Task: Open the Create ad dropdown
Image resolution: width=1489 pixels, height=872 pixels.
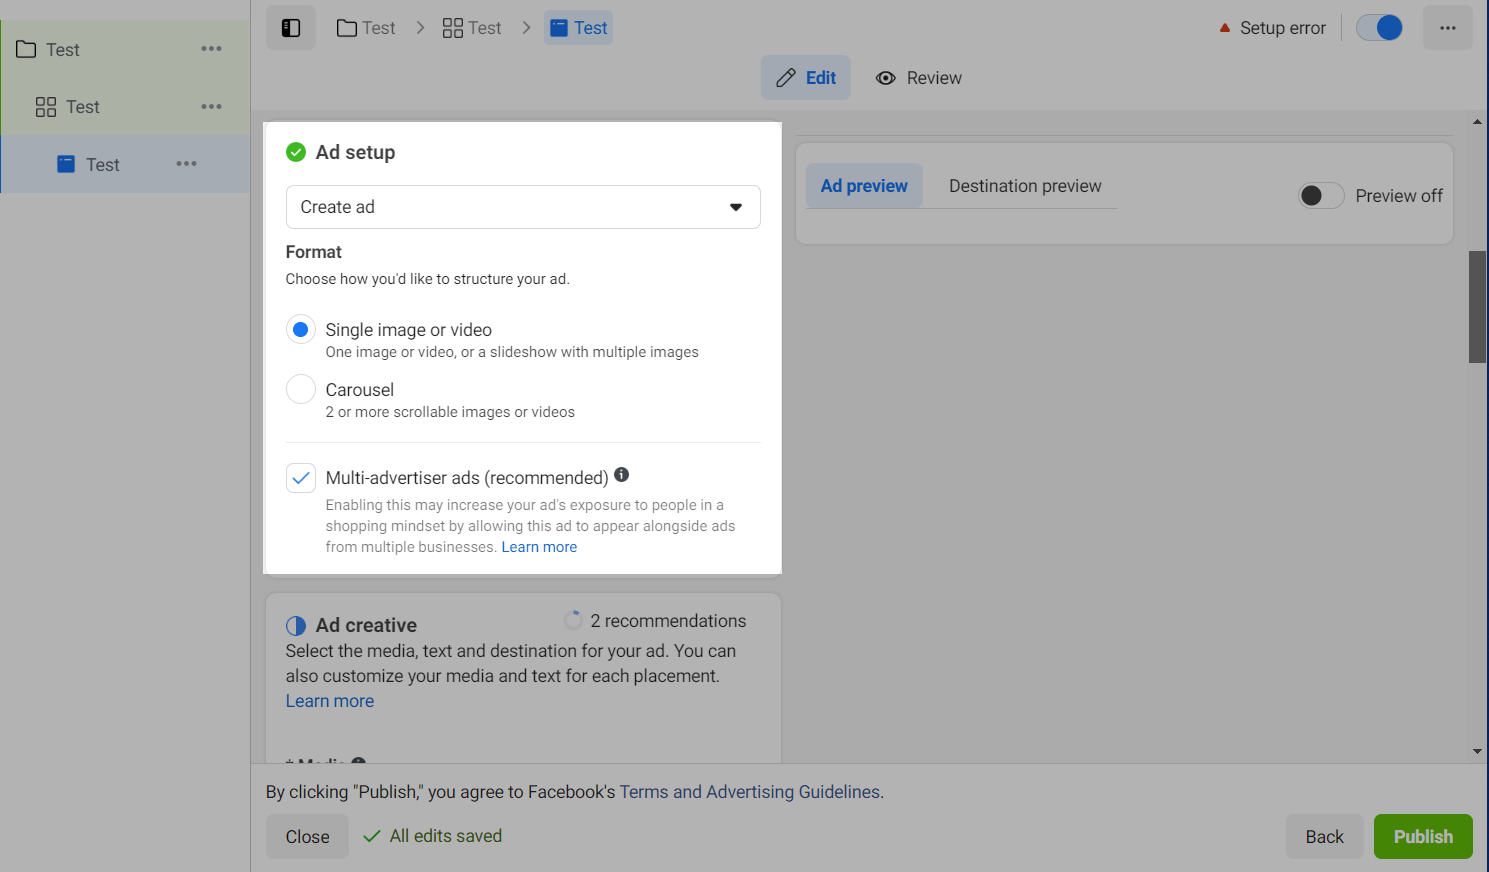Action: (523, 207)
